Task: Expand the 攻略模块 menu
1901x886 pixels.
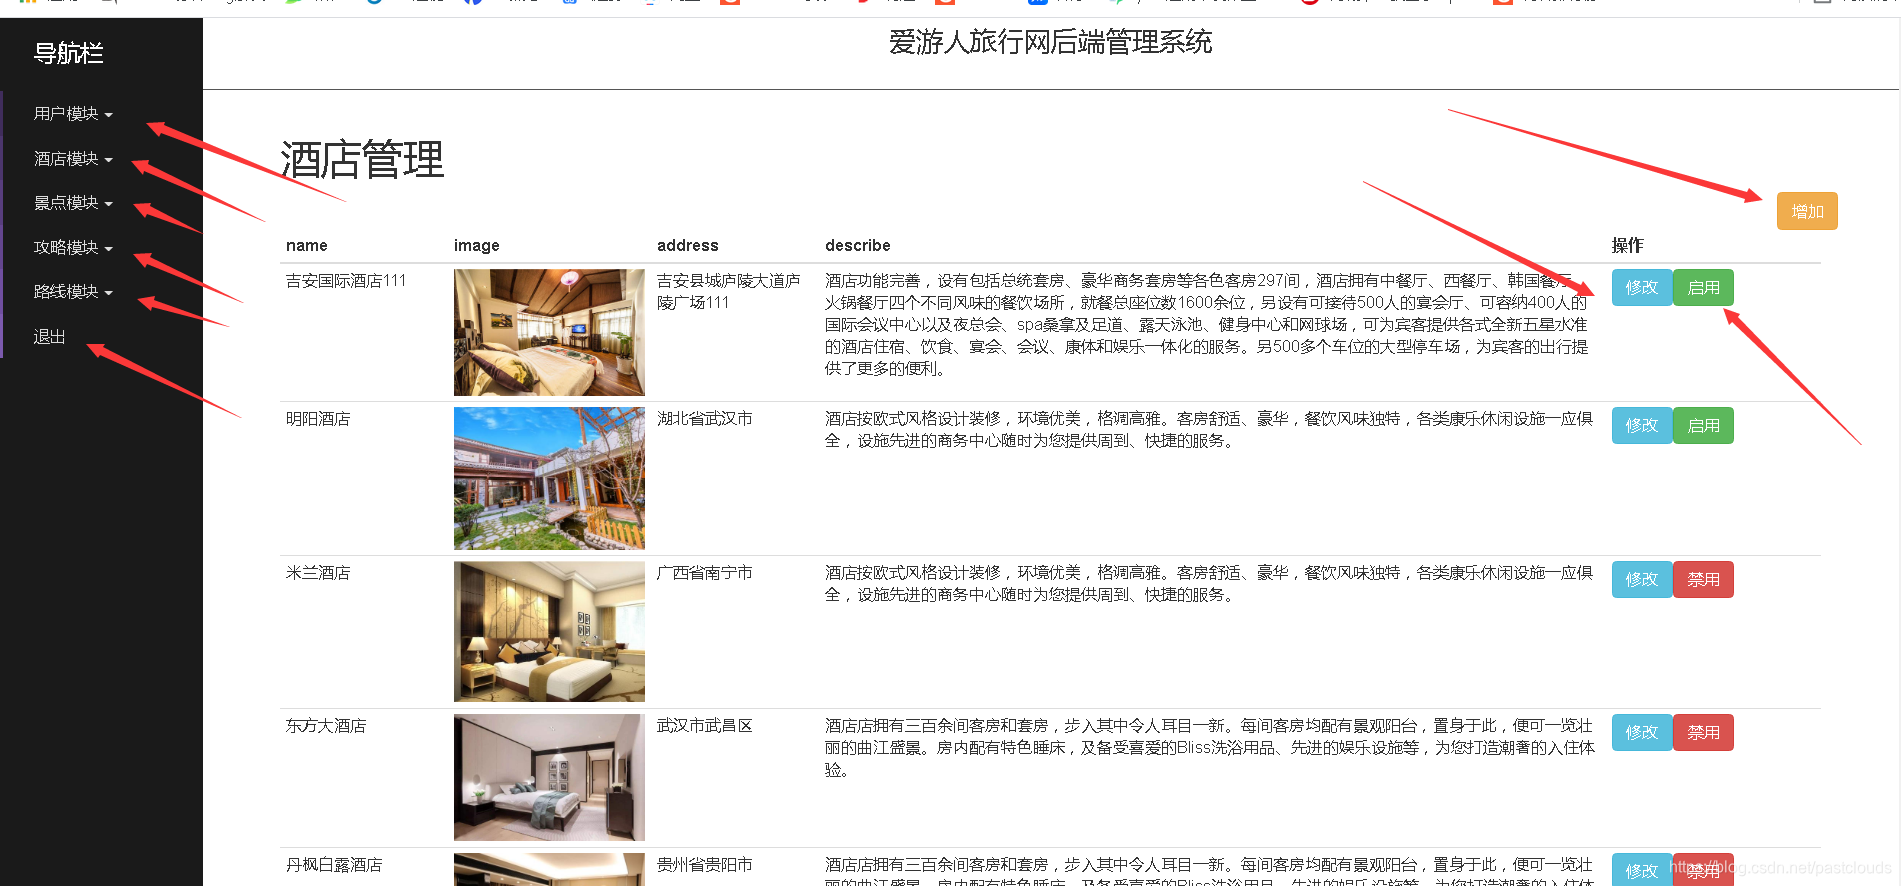Action: pos(73,248)
